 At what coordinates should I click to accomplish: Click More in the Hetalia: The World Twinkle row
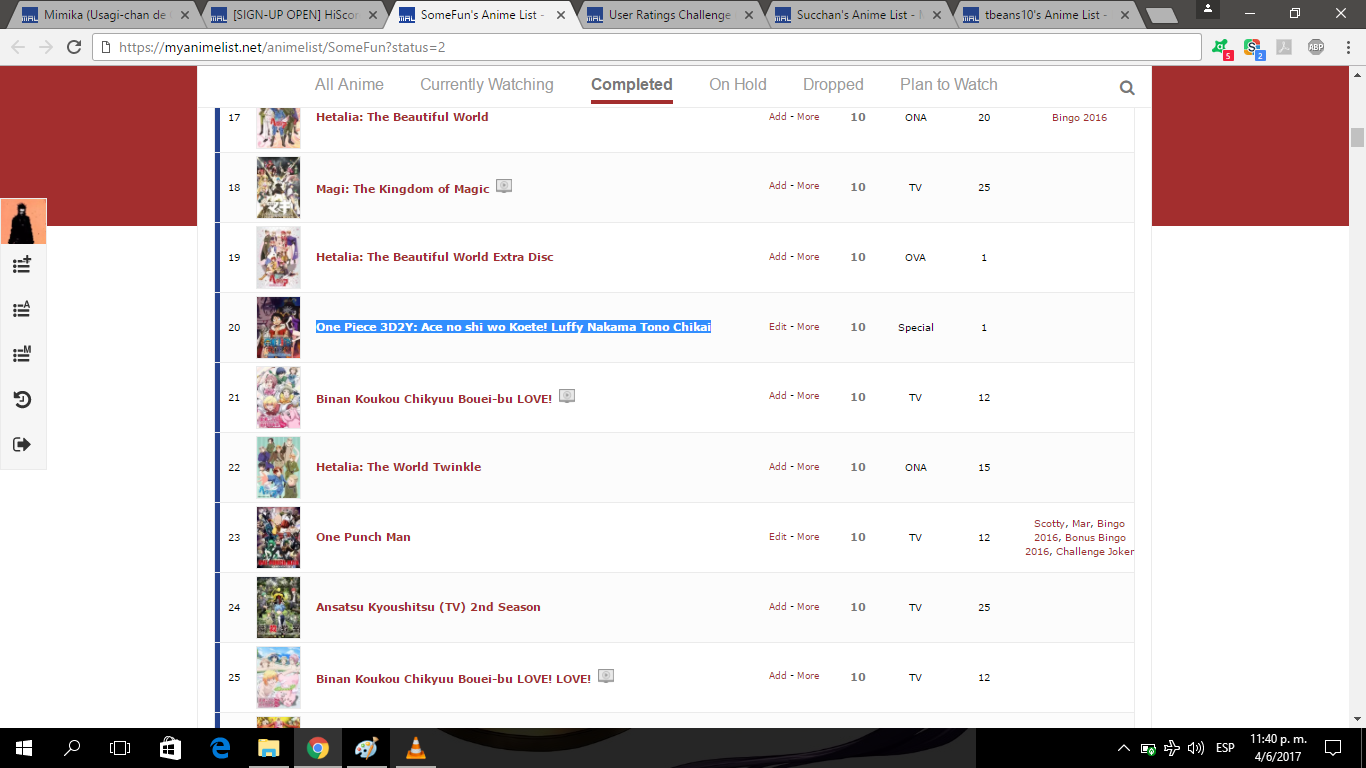tap(808, 467)
